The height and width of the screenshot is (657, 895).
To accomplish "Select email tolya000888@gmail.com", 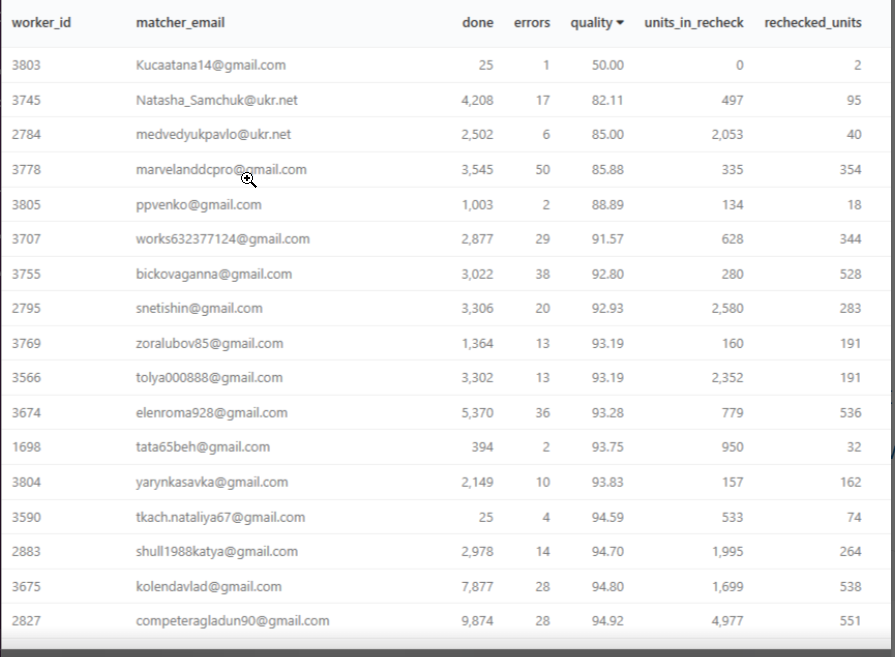I will click(209, 378).
